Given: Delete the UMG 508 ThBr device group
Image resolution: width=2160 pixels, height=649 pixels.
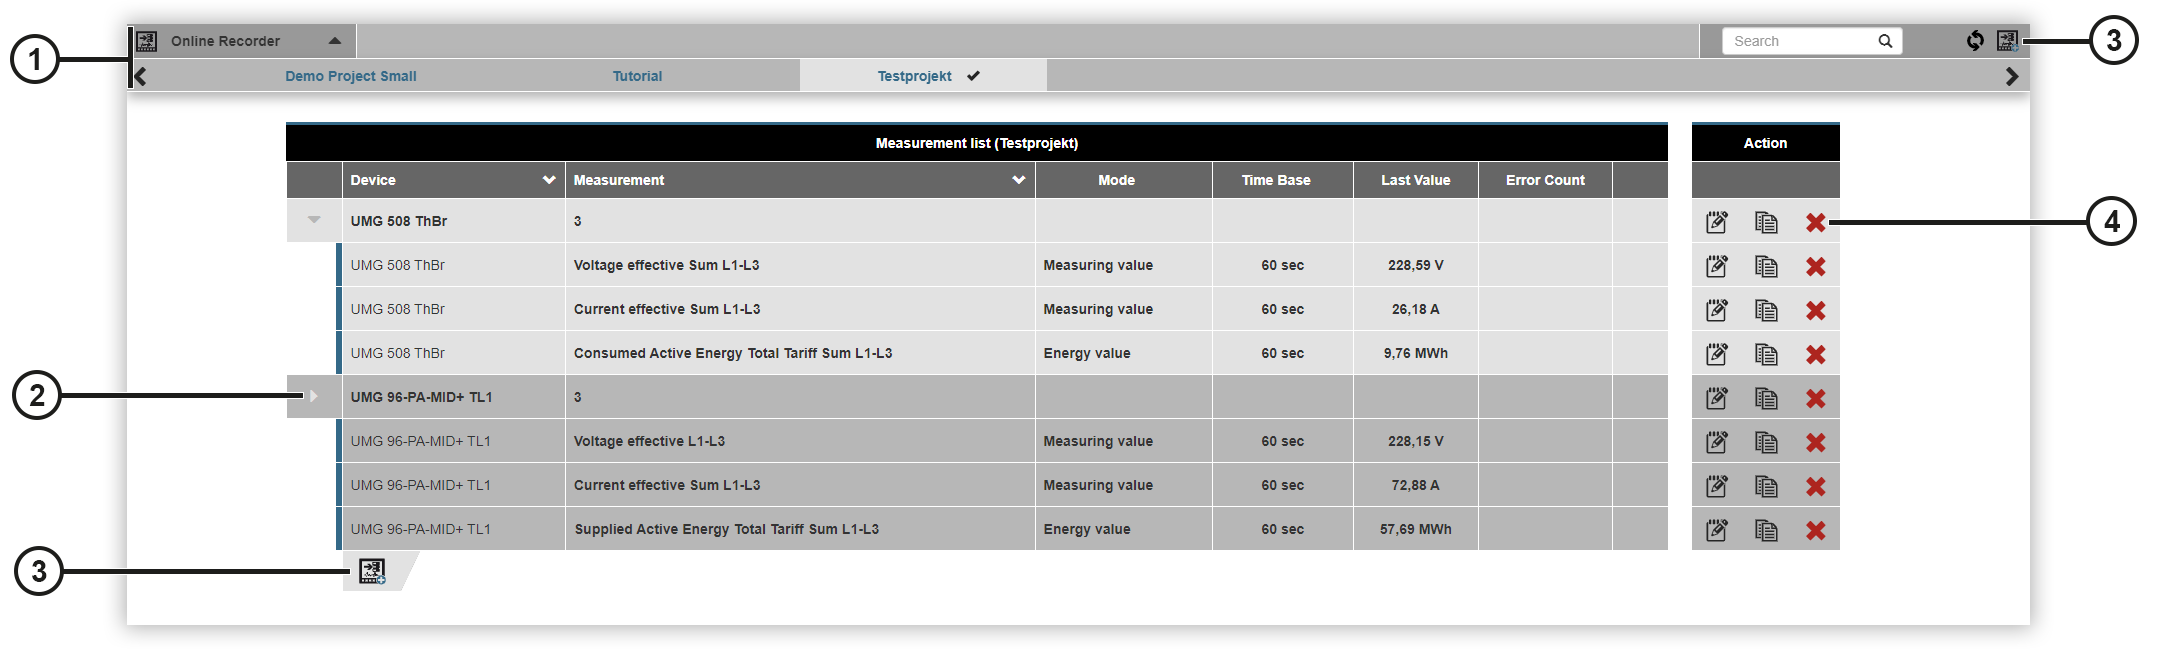Looking at the screenshot, I should pyautogui.click(x=1816, y=223).
